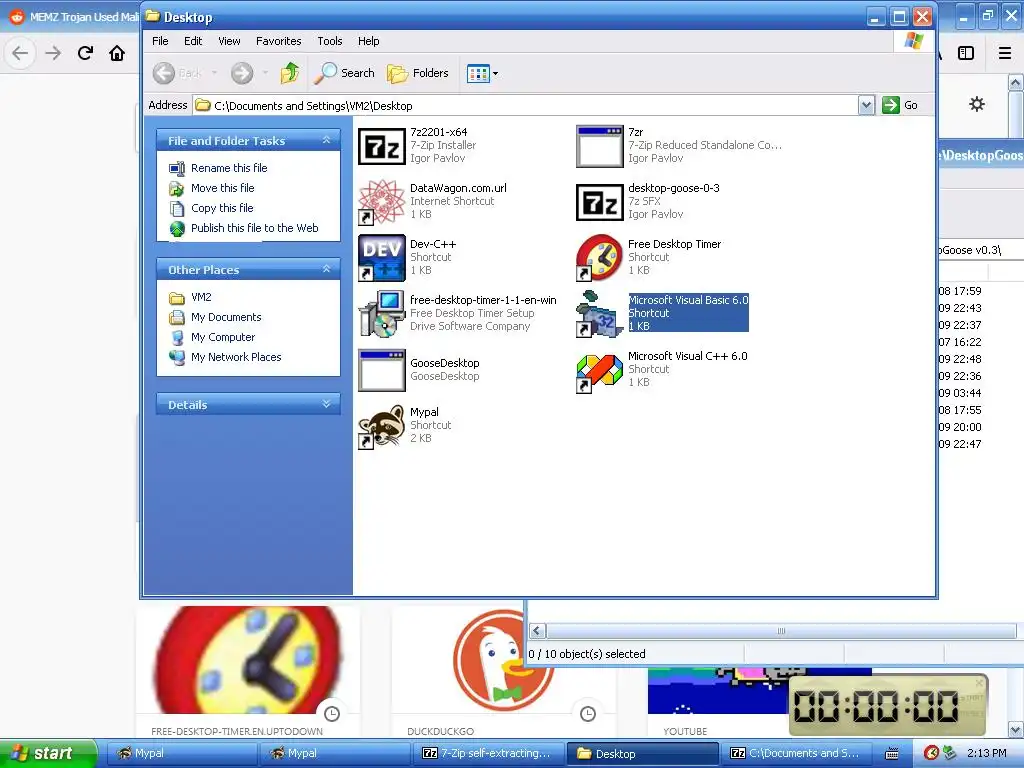Click the browser back arrow in Mypal
Screen dimensions: 1024x768
pos(20,53)
